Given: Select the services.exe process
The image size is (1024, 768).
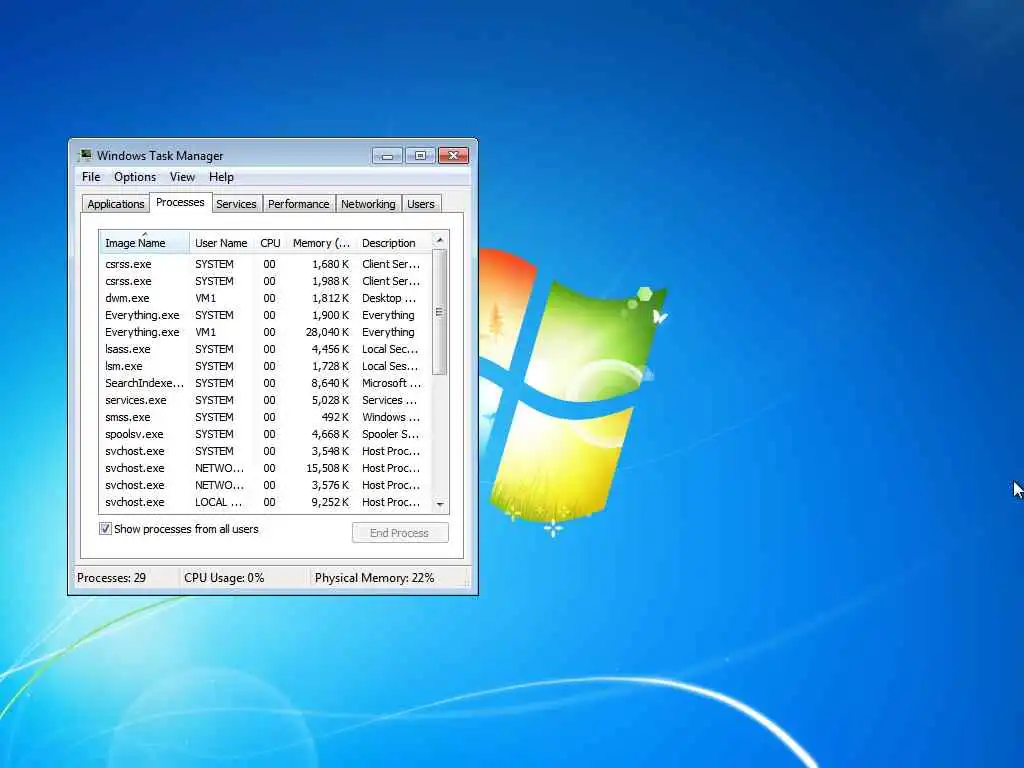Looking at the screenshot, I should (265, 400).
